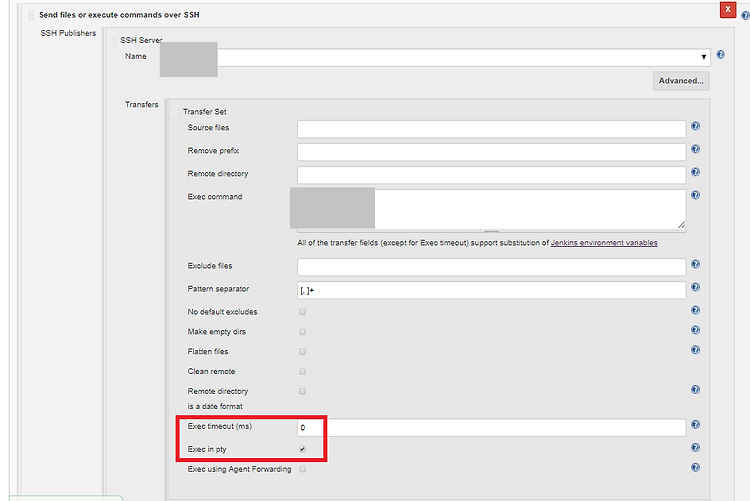
Task: View help for Pattern separator
Action: click(x=695, y=287)
